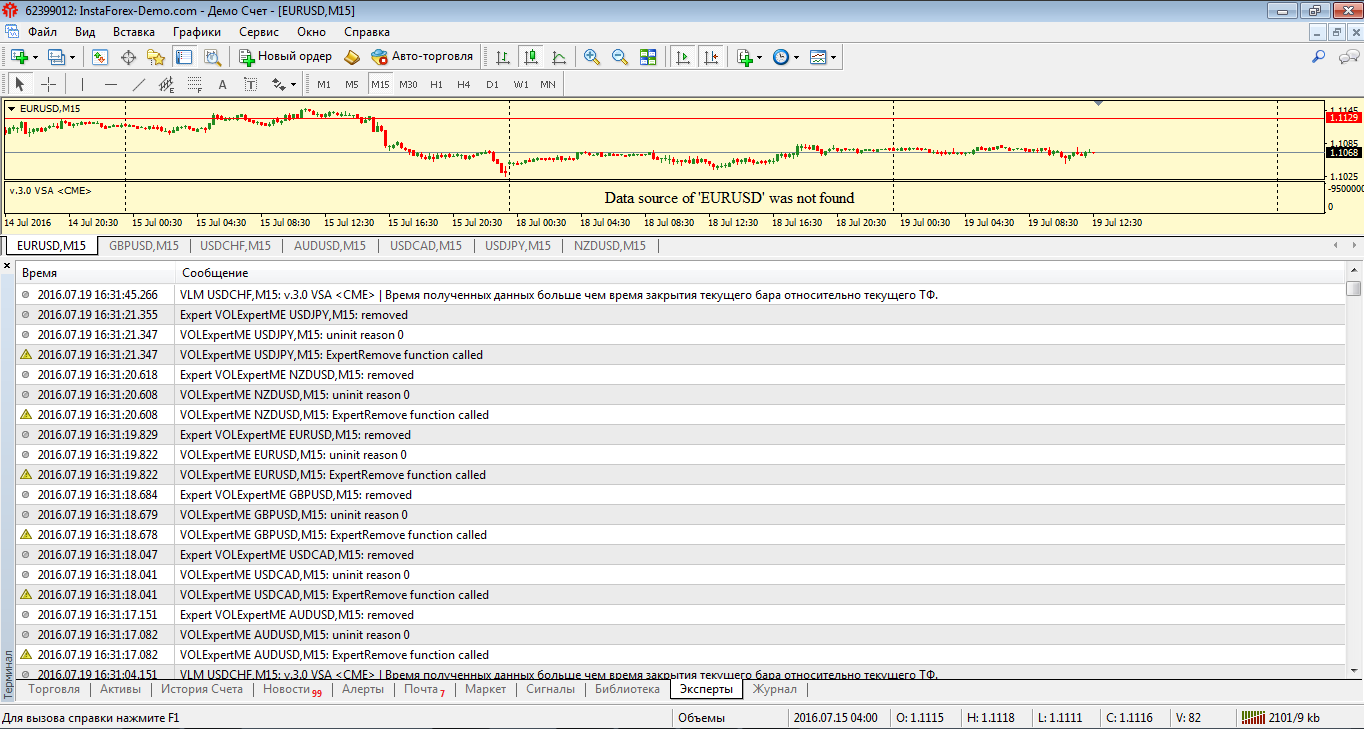Switch to the GBPUSD,M15 chart tab
Viewport: 1364px width, 729px height.
(x=144, y=245)
